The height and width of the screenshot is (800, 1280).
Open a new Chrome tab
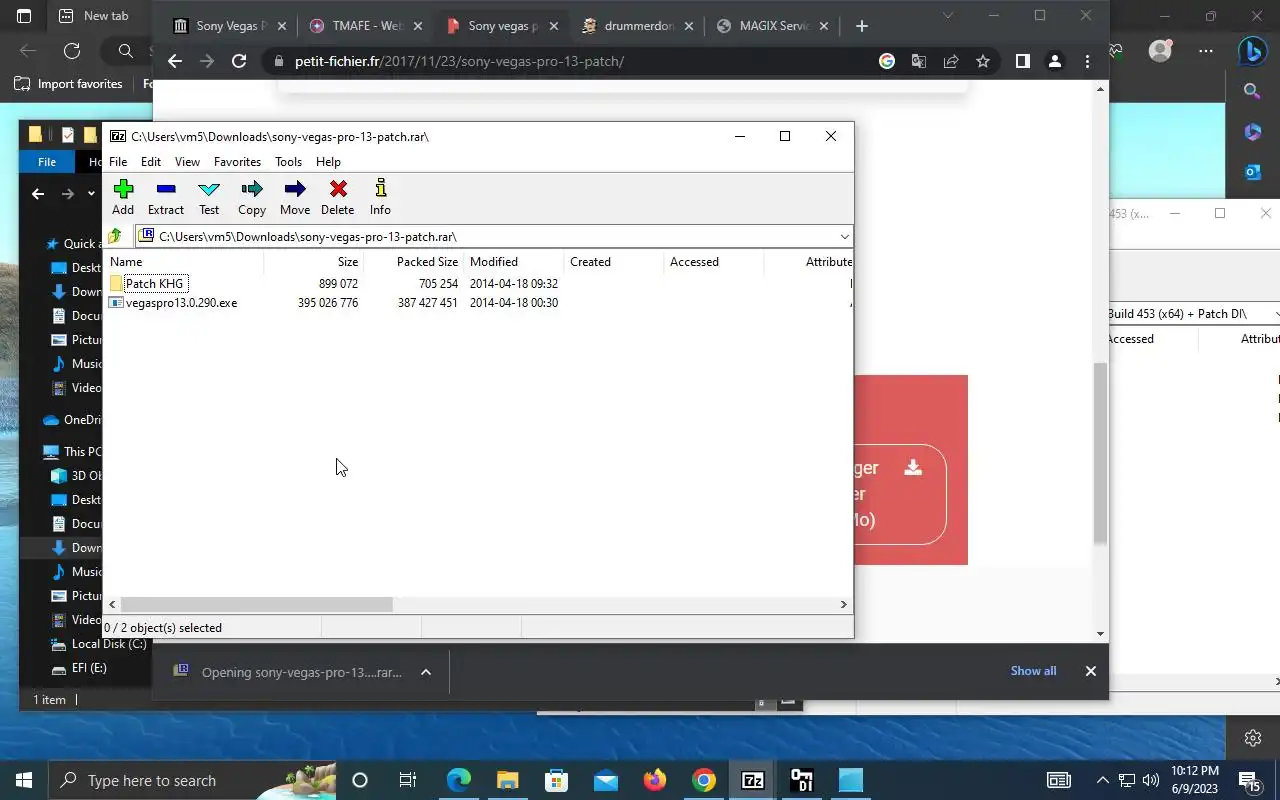(862, 26)
